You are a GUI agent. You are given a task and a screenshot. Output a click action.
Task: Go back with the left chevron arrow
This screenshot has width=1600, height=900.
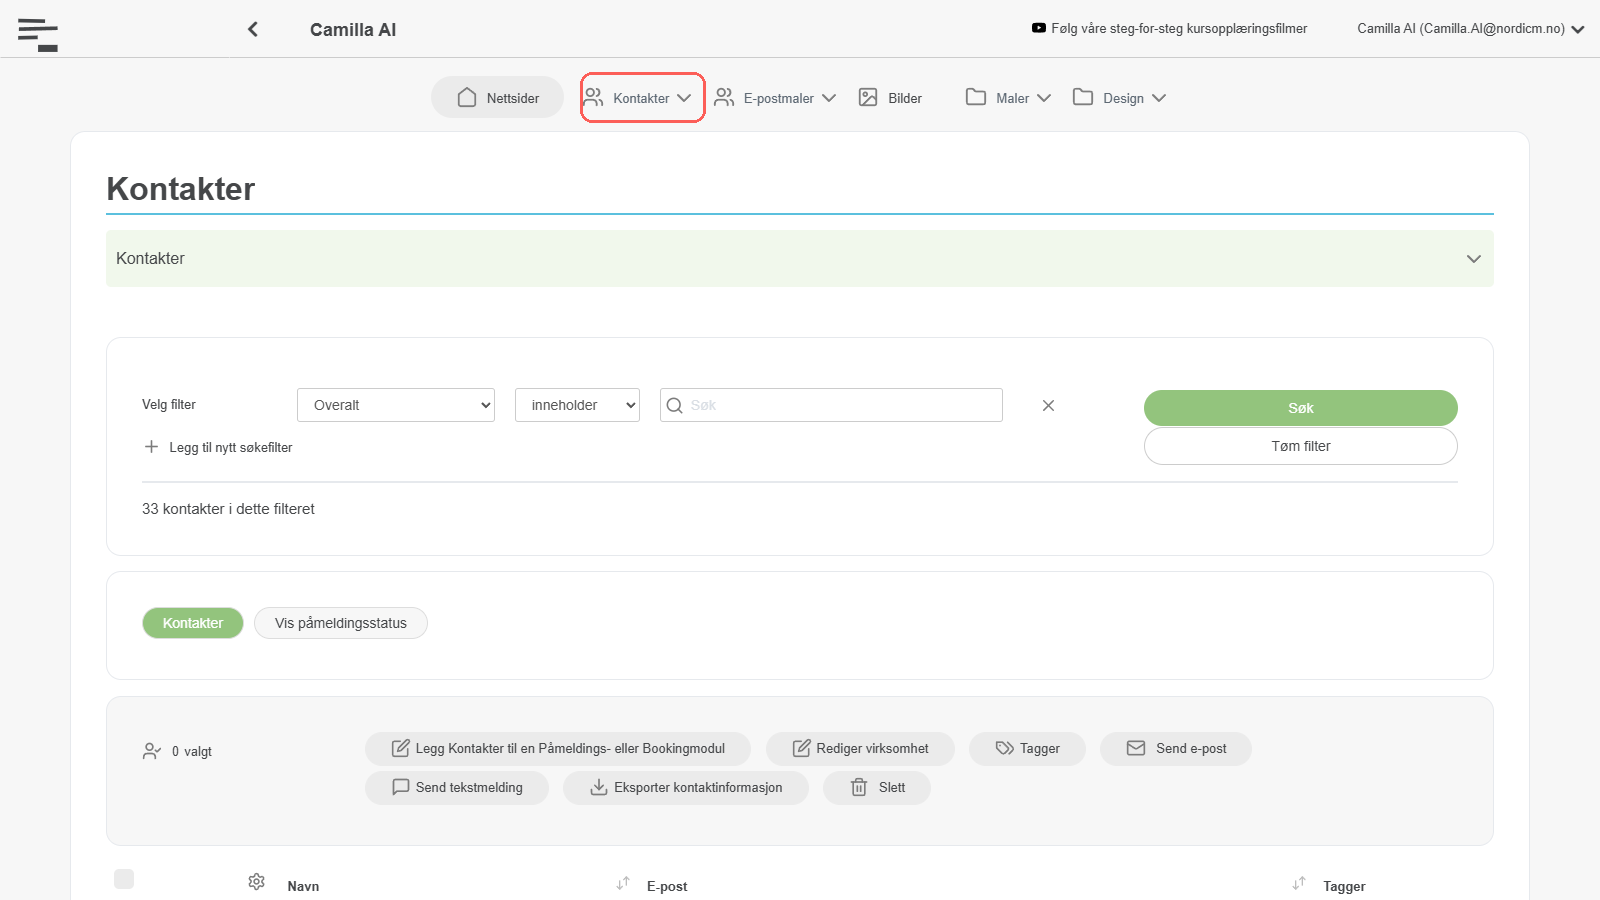[x=253, y=29]
